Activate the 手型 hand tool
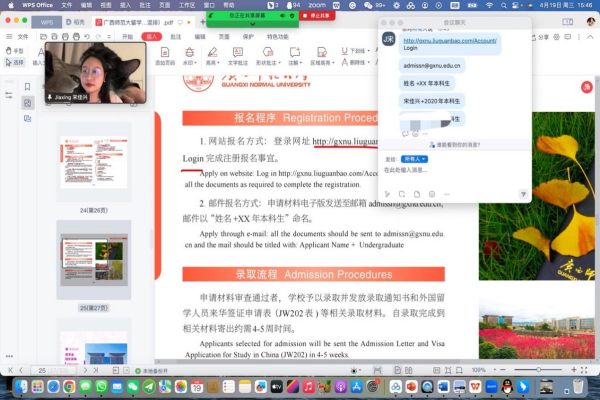Image resolution: width=600 pixels, height=400 pixels. point(15,50)
